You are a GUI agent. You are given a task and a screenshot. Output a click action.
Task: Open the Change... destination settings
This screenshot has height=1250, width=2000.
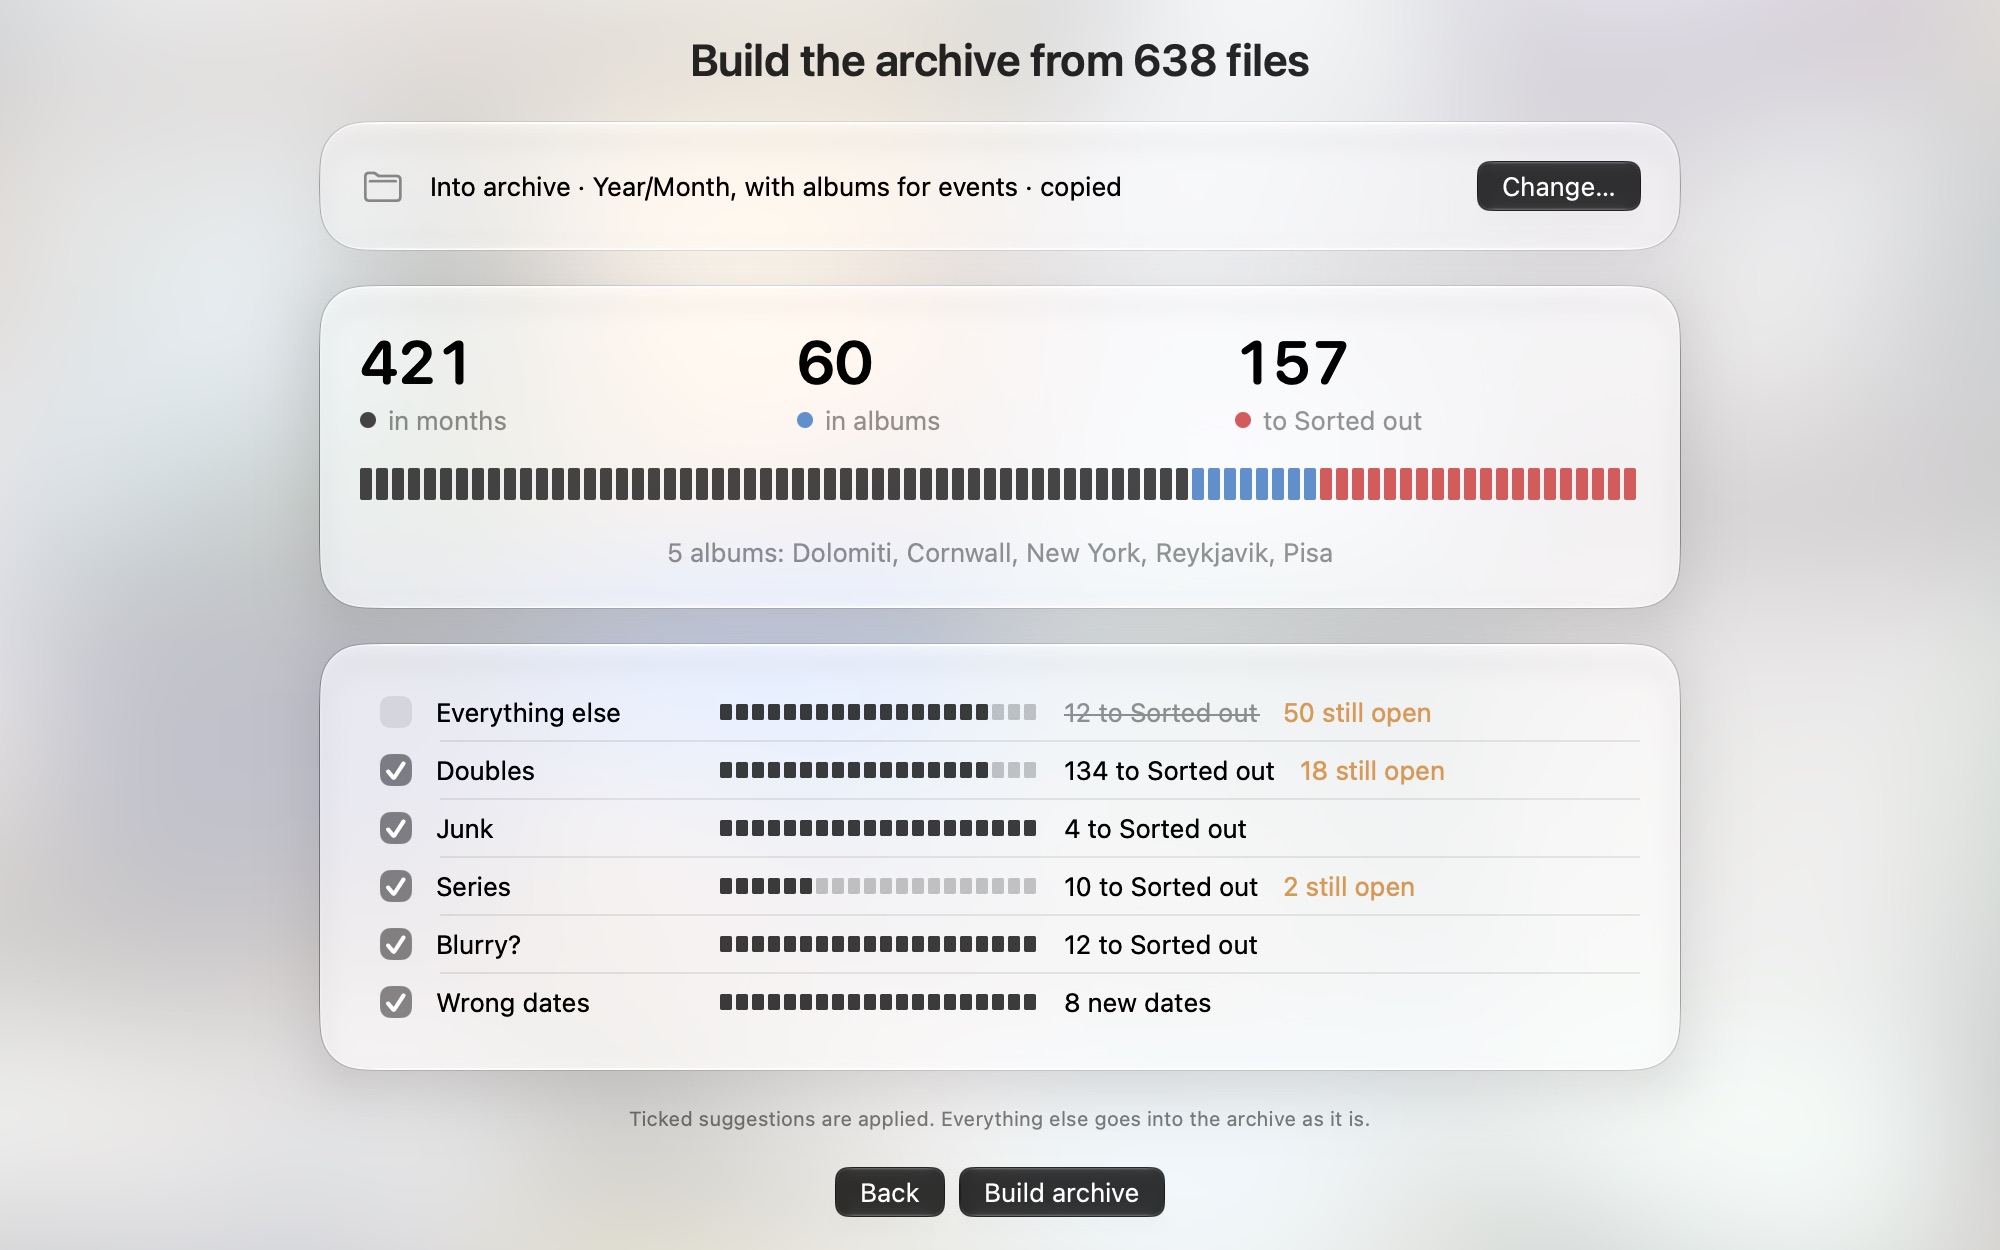pos(1558,186)
